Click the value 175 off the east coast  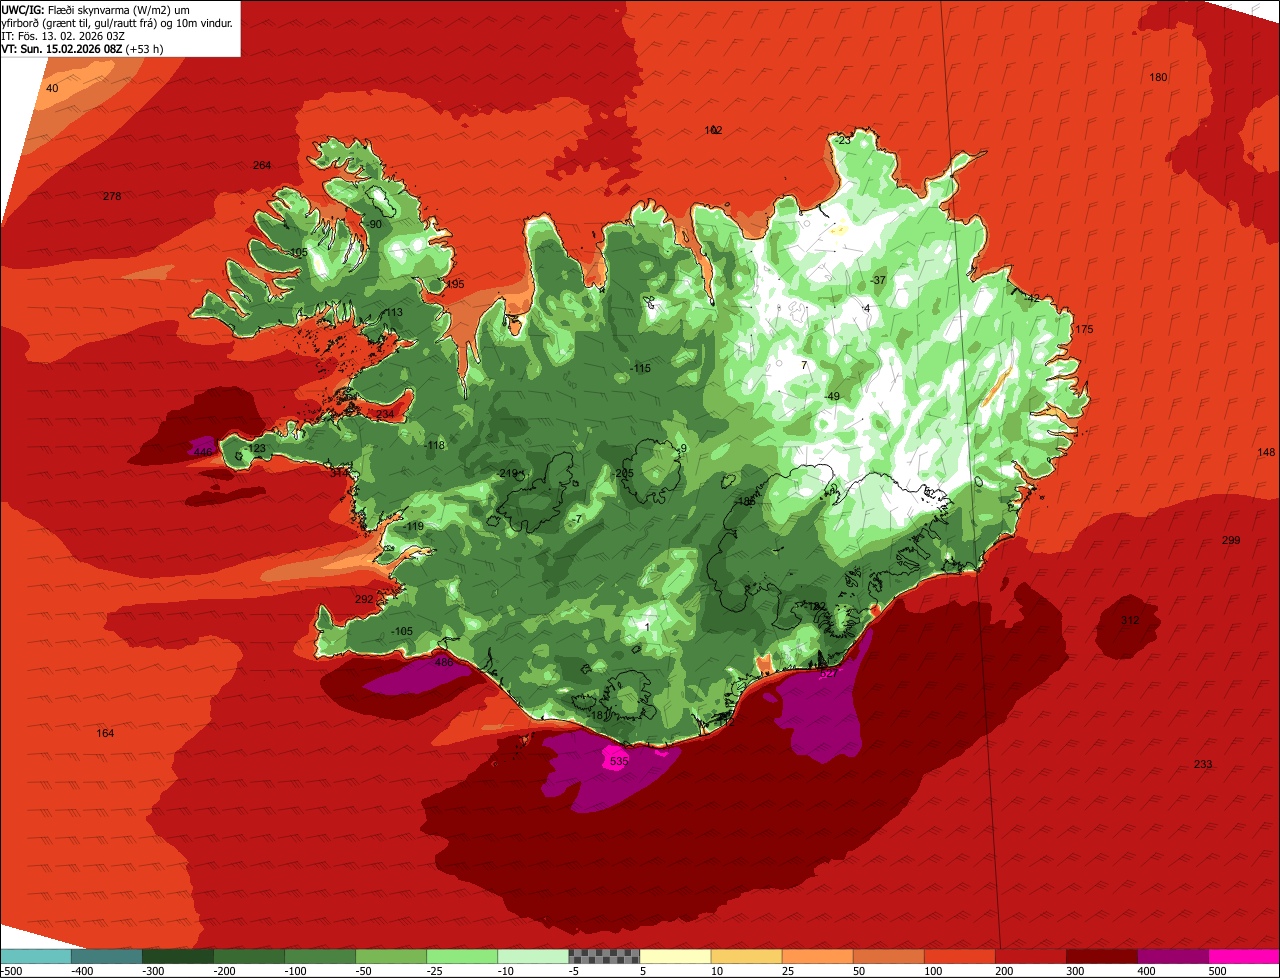[1084, 329]
